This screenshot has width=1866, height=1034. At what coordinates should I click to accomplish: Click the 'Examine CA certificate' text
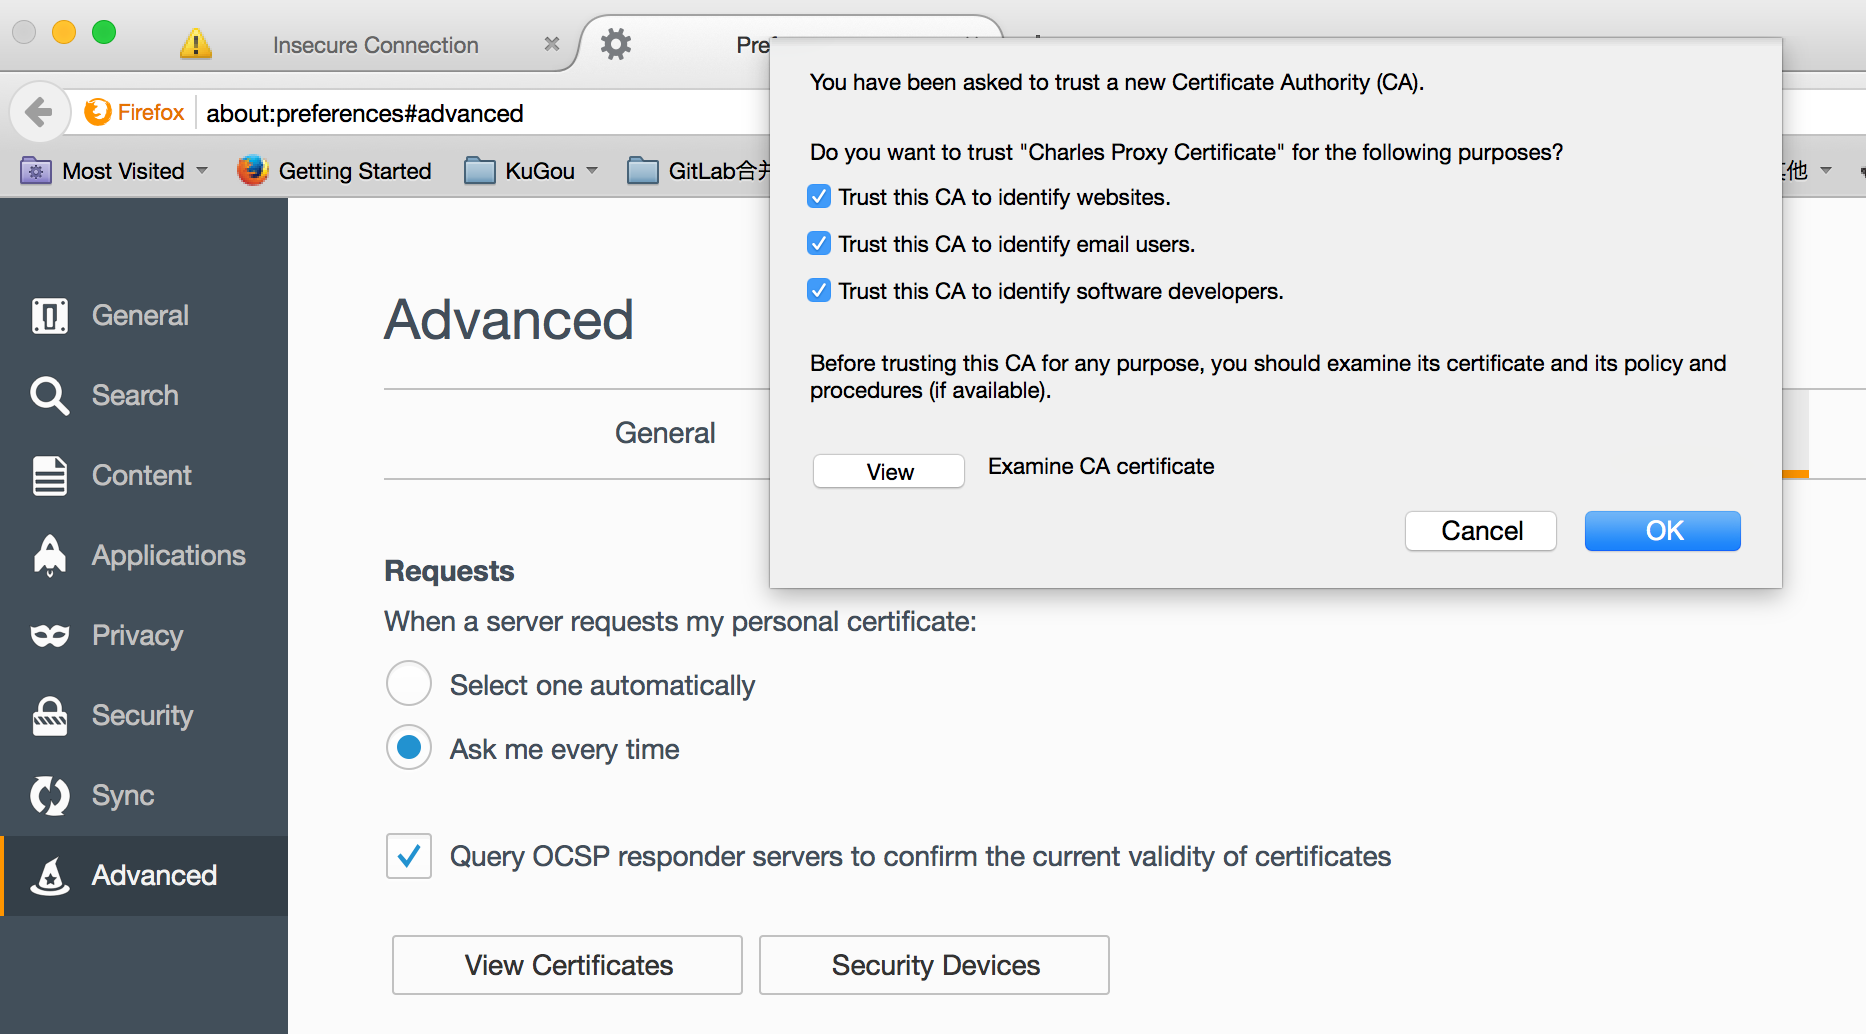[x=1101, y=466]
